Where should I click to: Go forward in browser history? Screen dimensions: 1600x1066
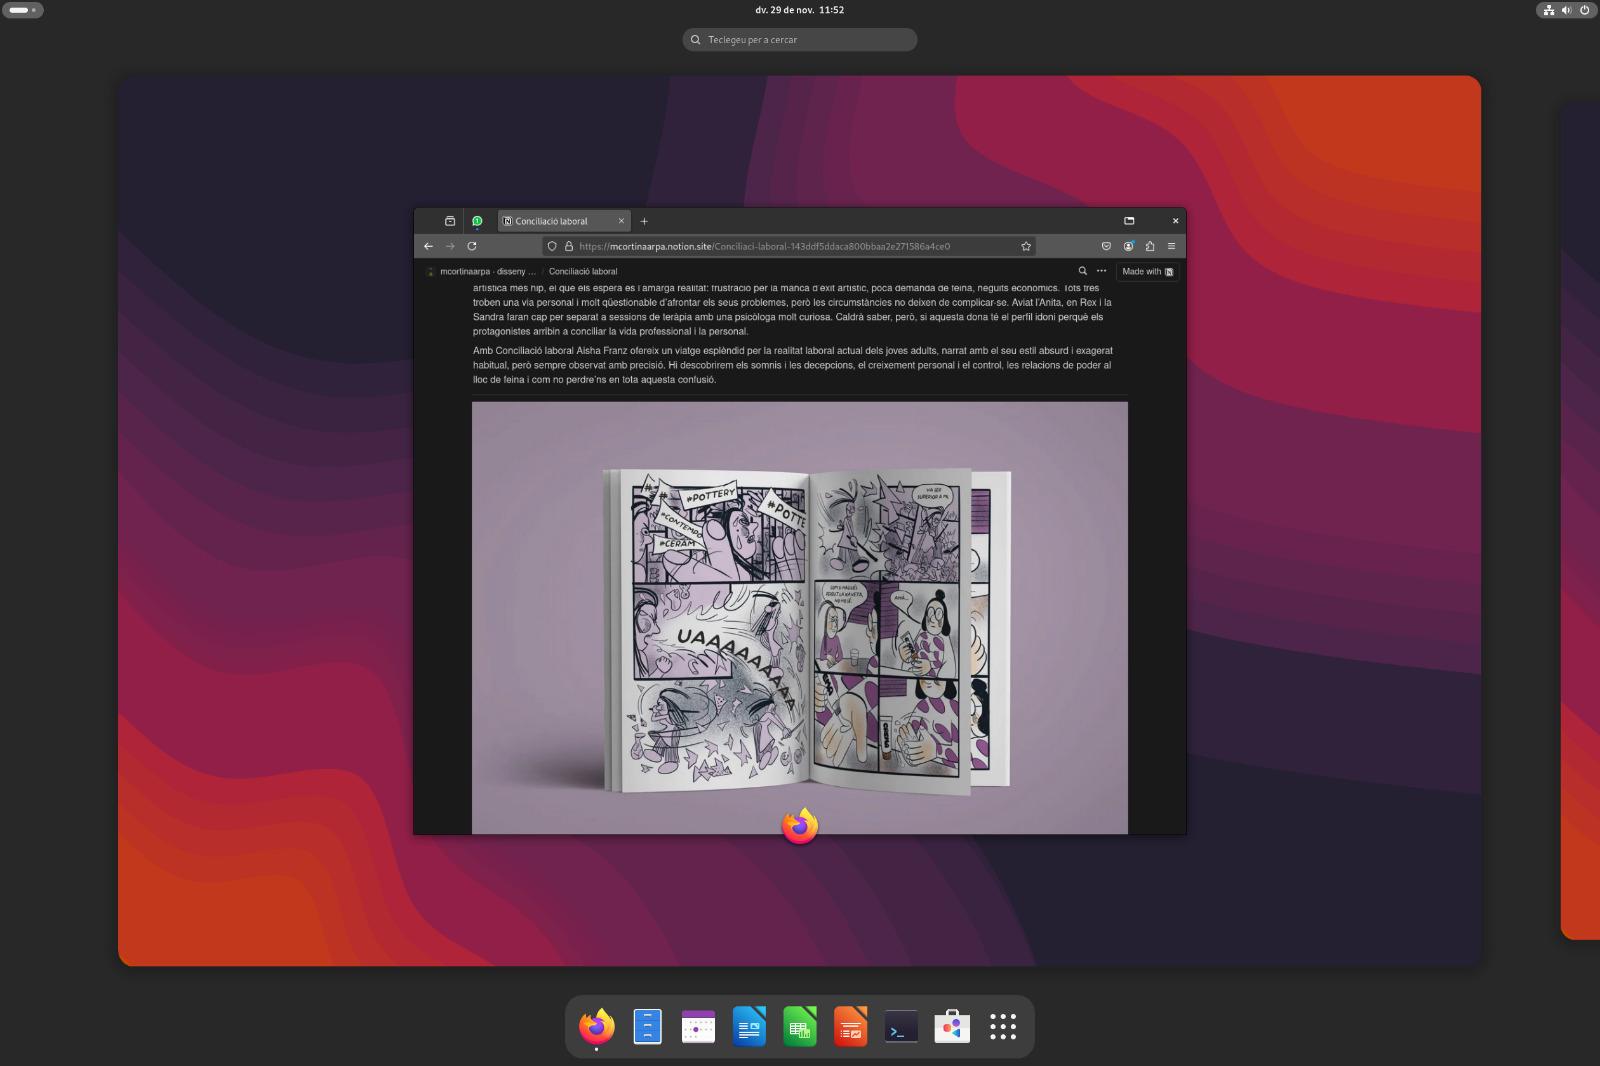click(x=450, y=246)
